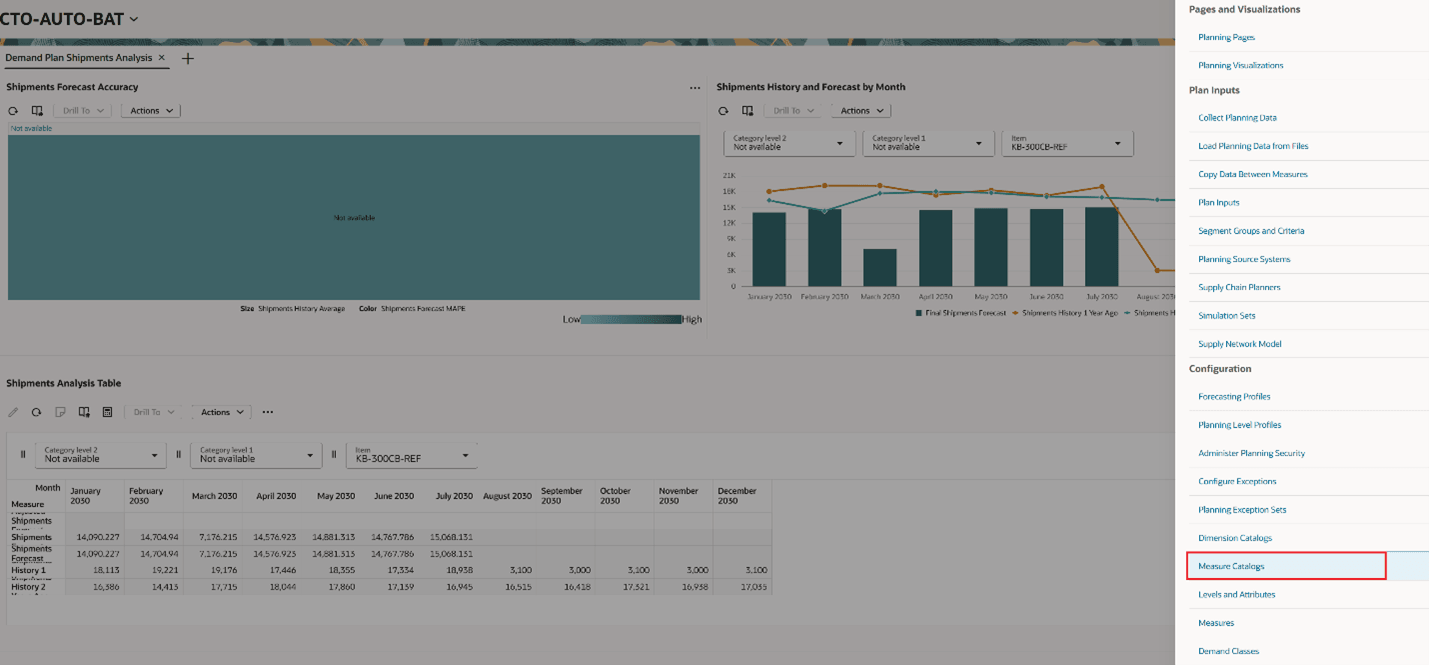The height and width of the screenshot is (665, 1429).
Task: Click the calculator icon in Shipments Analysis Table toolbar
Action: pos(106,411)
